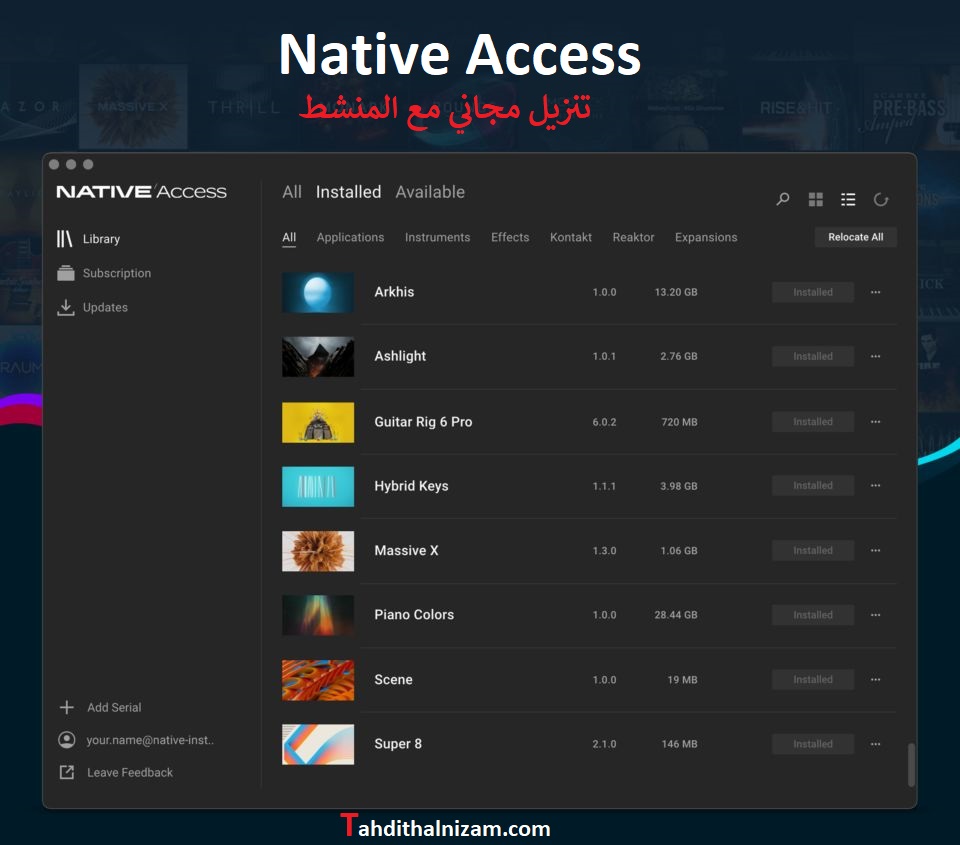Click the Scene product thumbnail
This screenshot has height=845, width=960.
coord(318,680)
